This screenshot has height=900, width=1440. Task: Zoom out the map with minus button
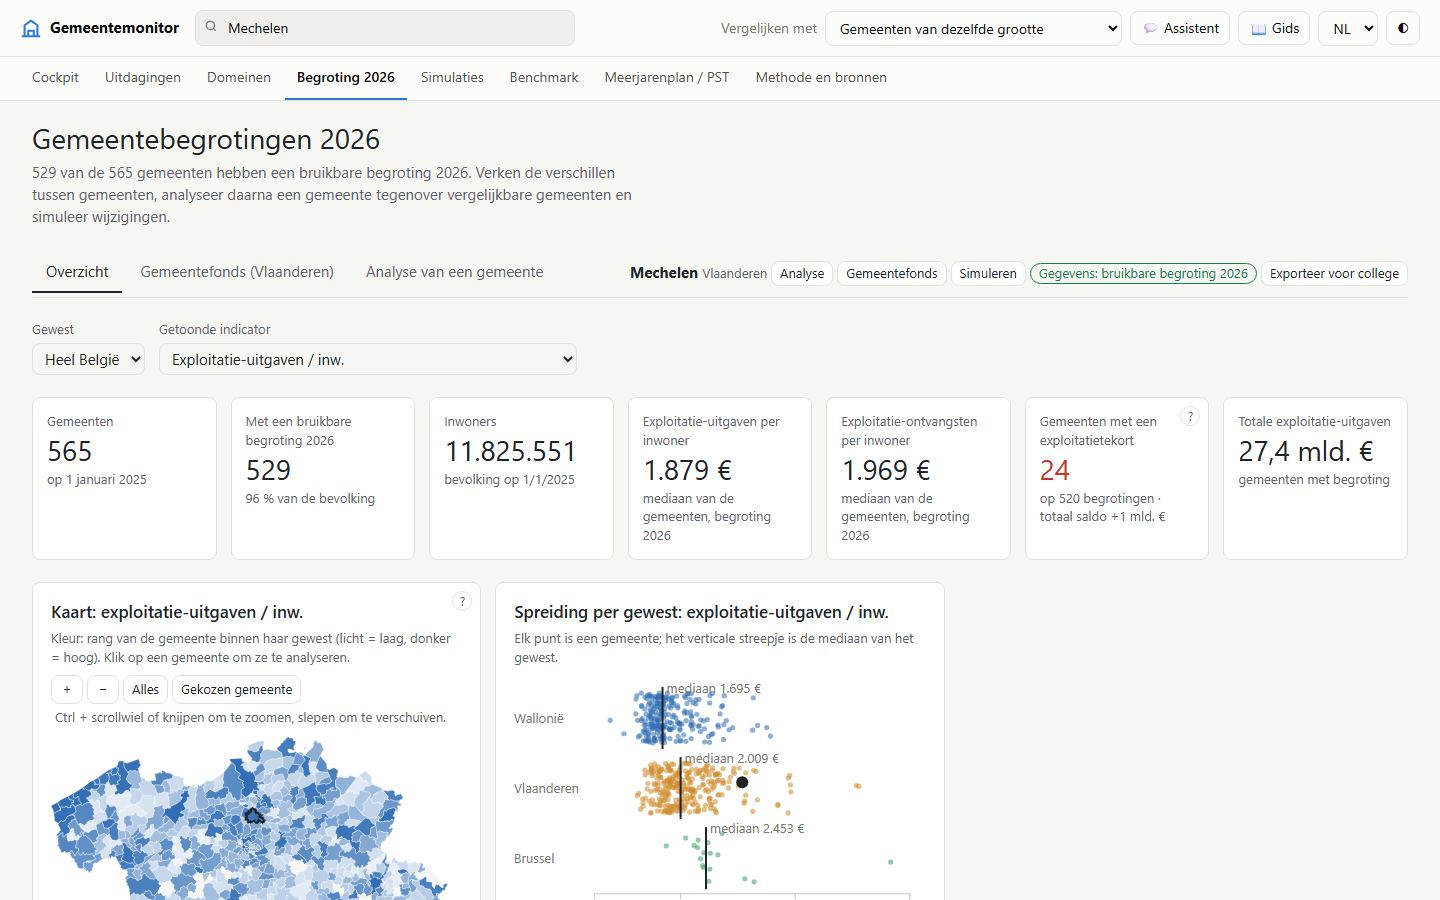click(103, 689)
